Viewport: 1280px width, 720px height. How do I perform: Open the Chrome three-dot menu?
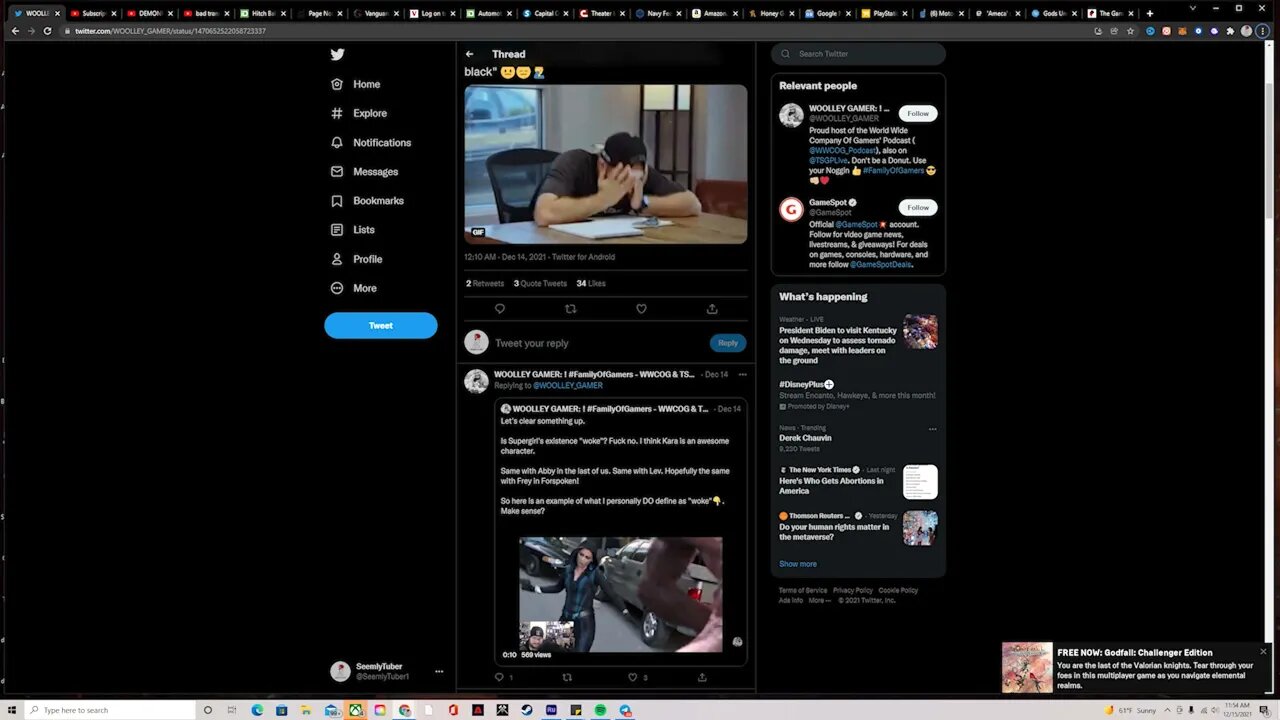pyautogui.click(x=1262, y=31)
